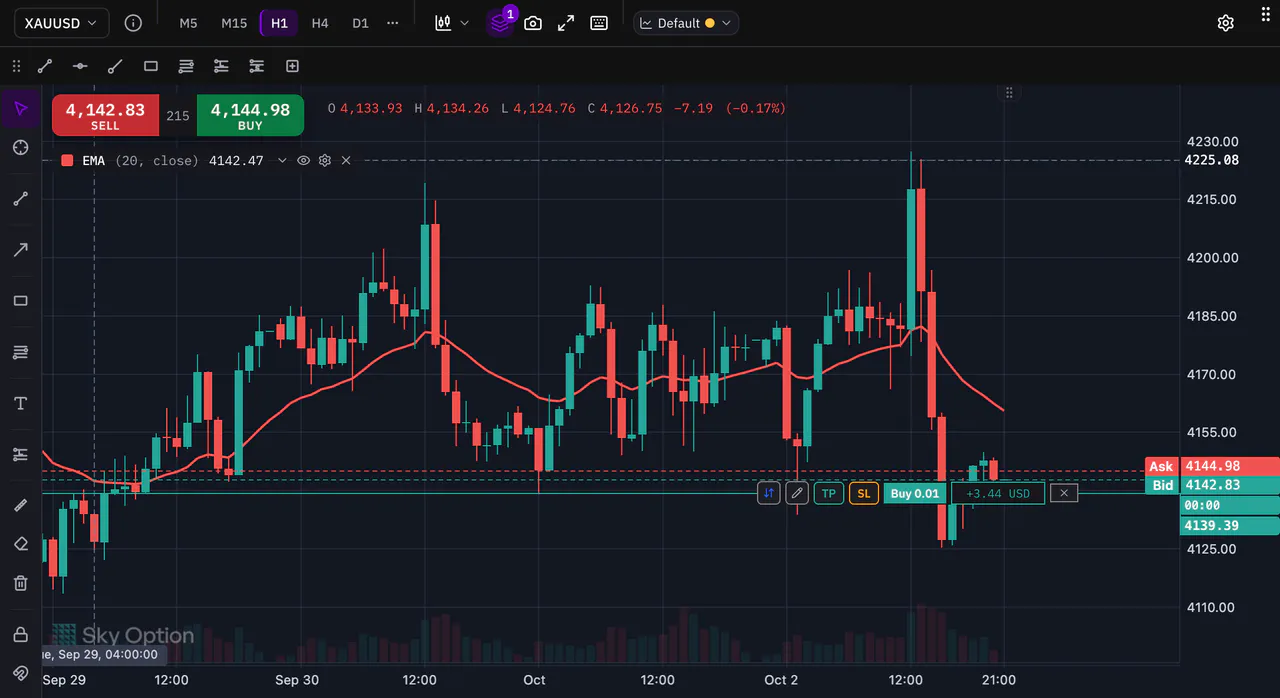Toggle EMA indicator visibility eye
The width and height of the screenshot is (1280, 698).
click(303, 160)
